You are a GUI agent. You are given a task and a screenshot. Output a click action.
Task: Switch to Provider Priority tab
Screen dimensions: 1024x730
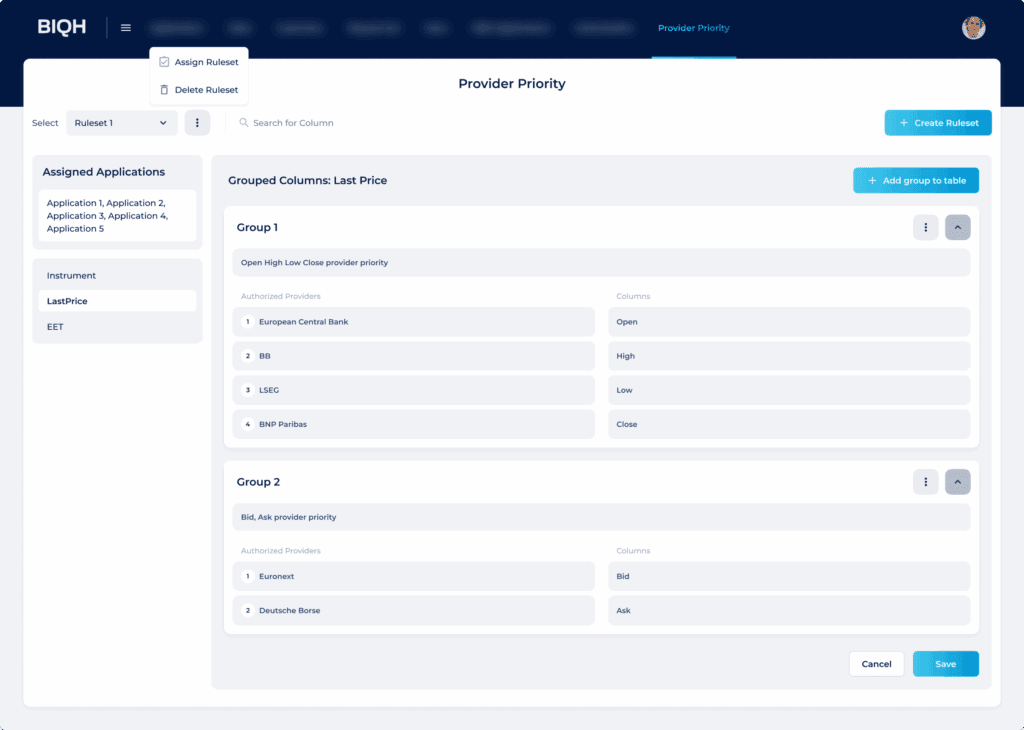[x=693, y=28]
